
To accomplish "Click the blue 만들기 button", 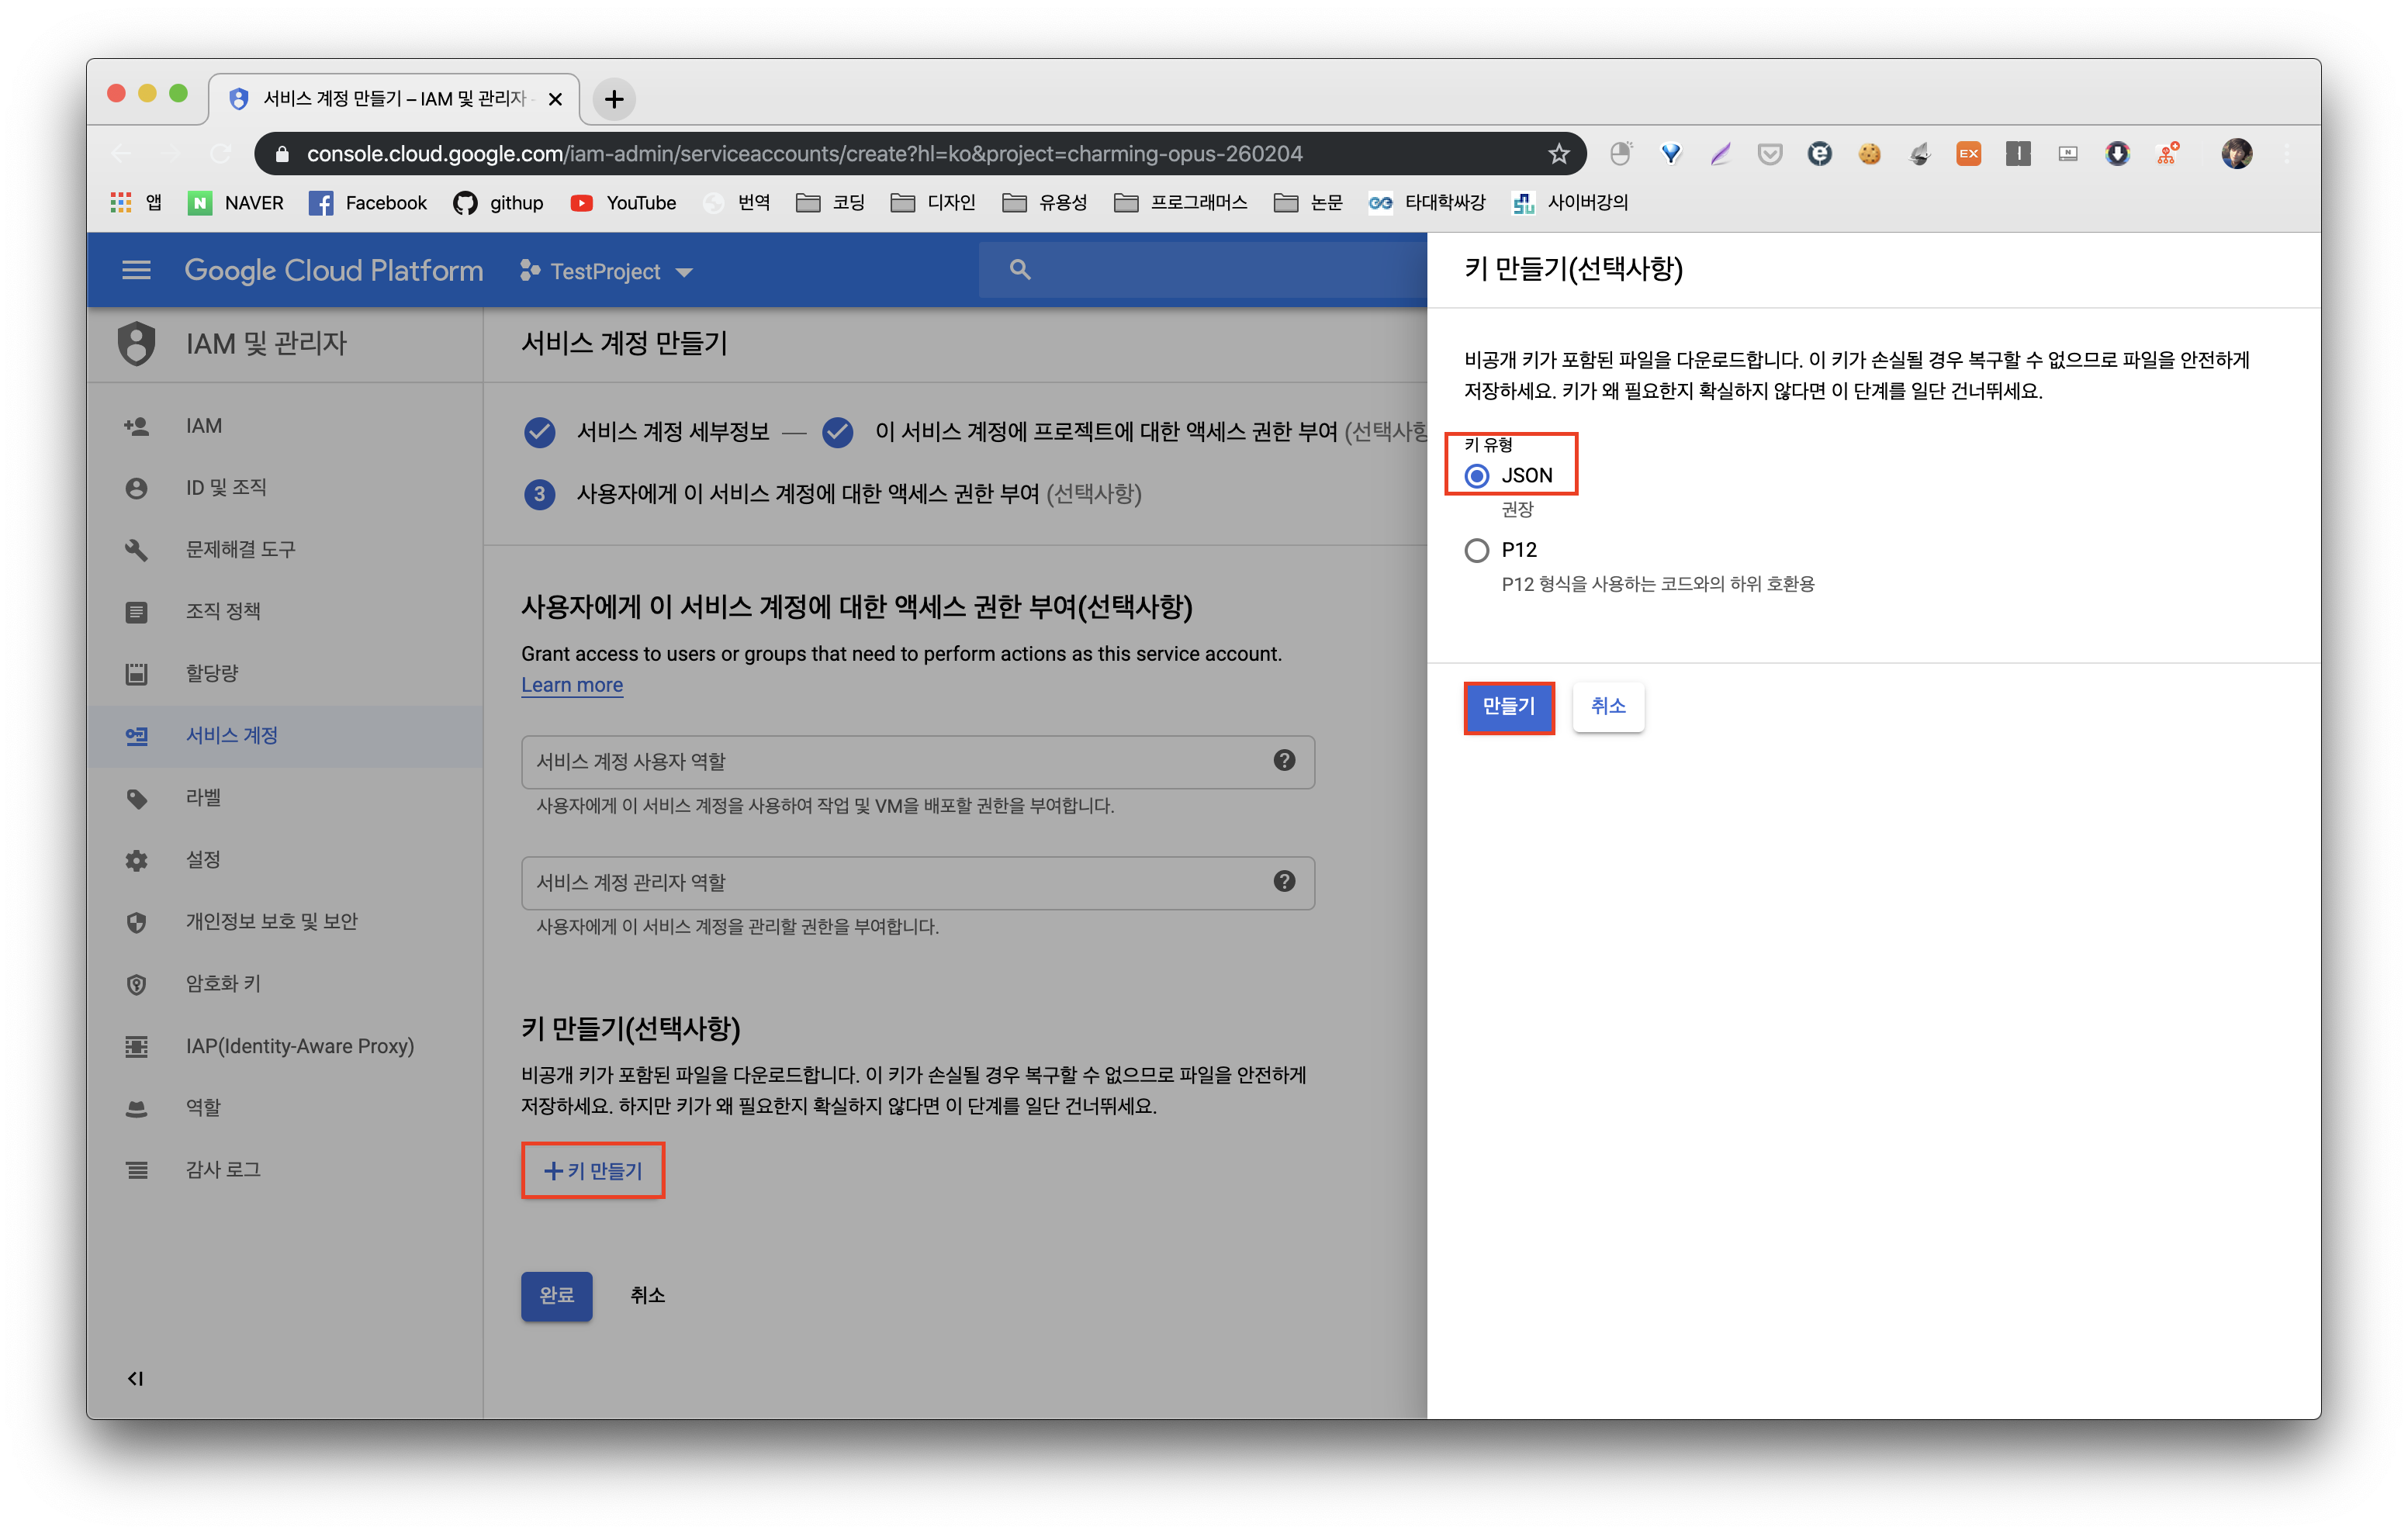I will (x=1508, y=707).
